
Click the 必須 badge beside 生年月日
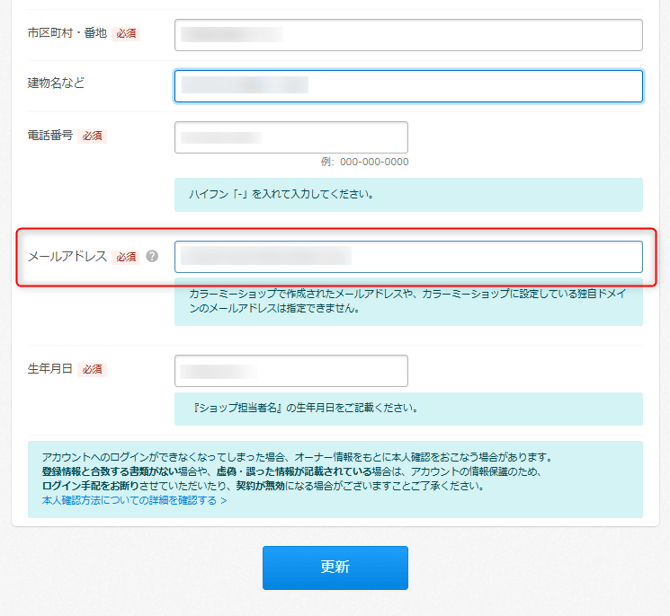(x=92, y=370)
